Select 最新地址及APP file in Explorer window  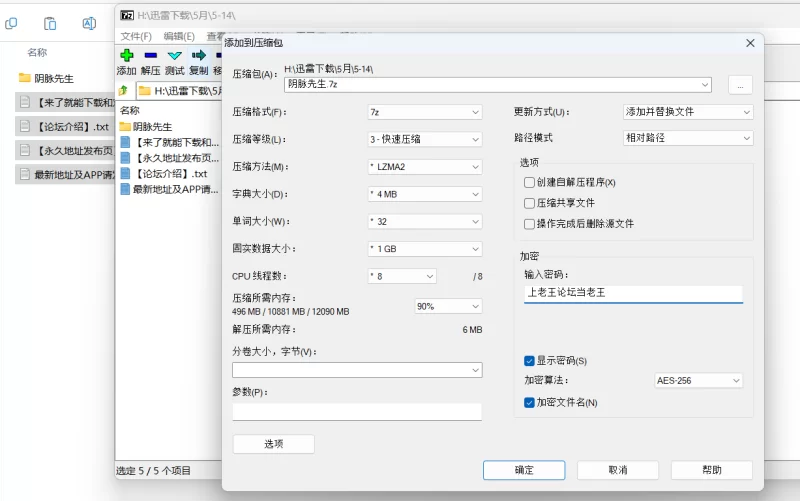point(64,174)
